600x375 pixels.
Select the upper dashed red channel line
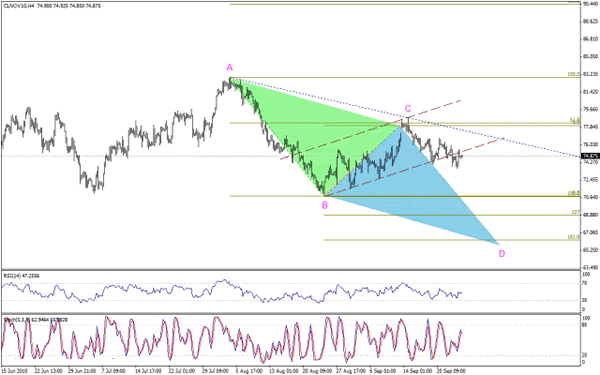tap(370, 129)
